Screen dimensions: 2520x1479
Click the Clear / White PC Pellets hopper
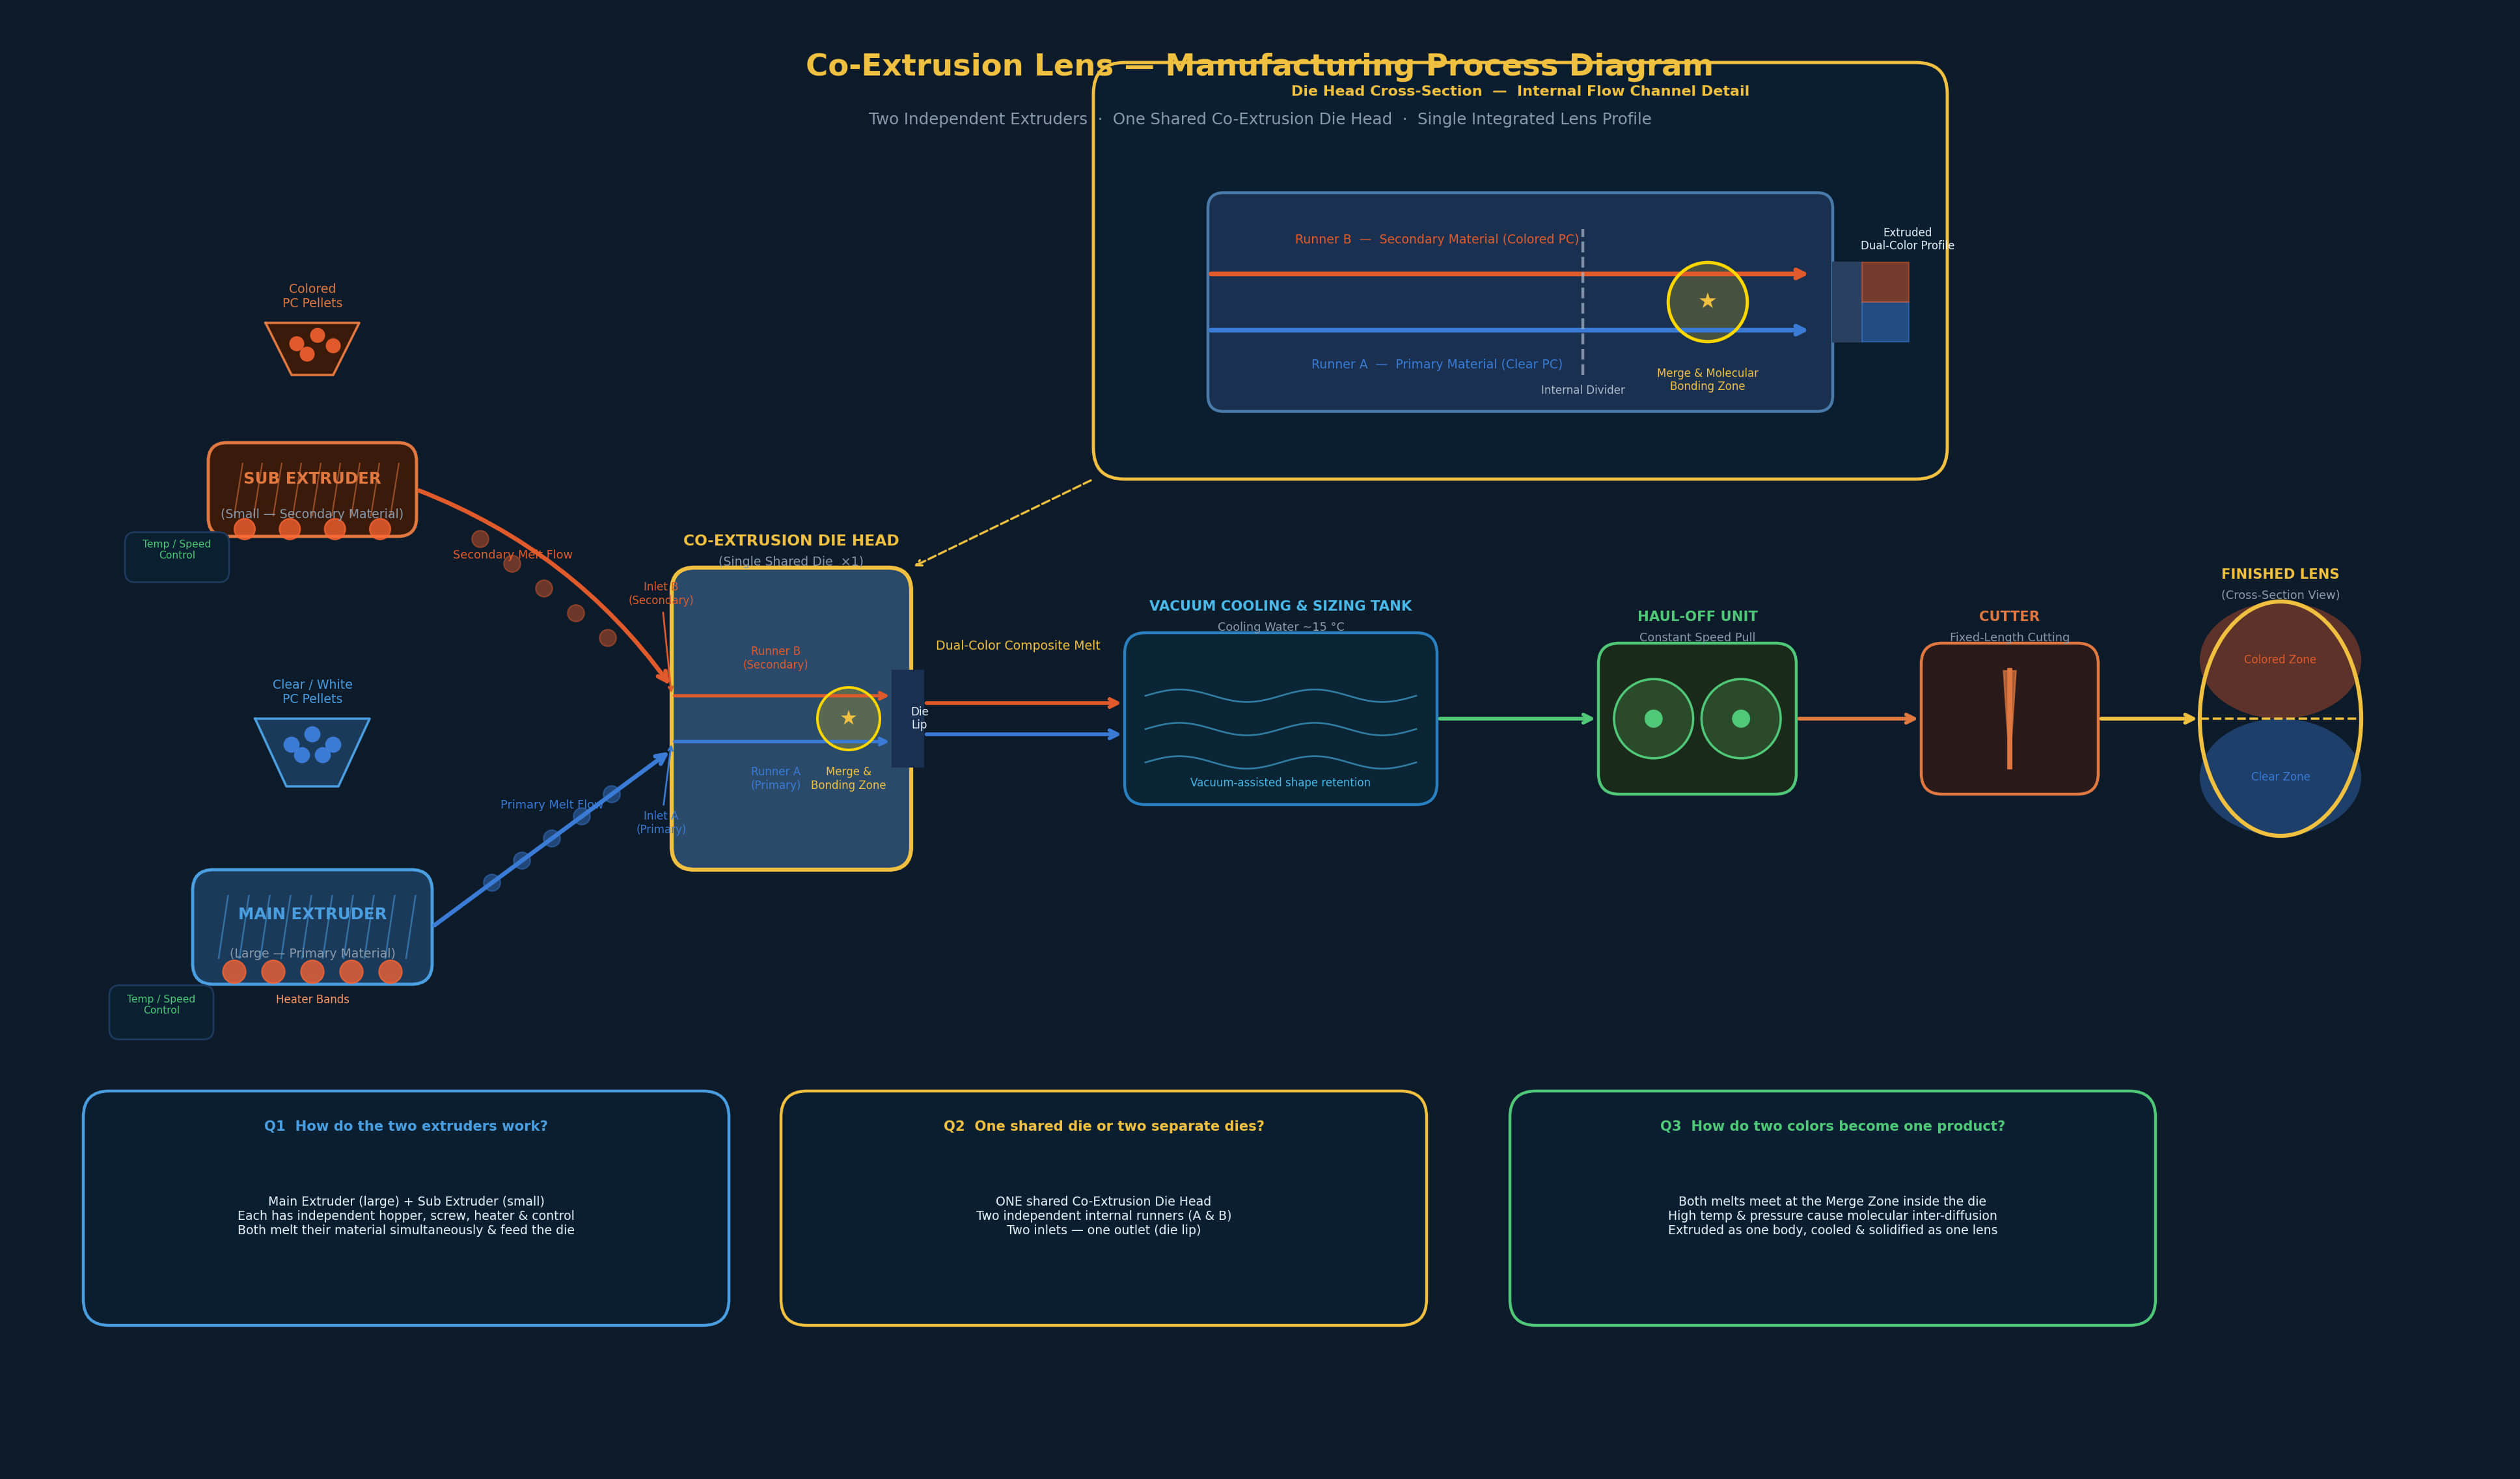pyautogui.click(x=312, y=752)
